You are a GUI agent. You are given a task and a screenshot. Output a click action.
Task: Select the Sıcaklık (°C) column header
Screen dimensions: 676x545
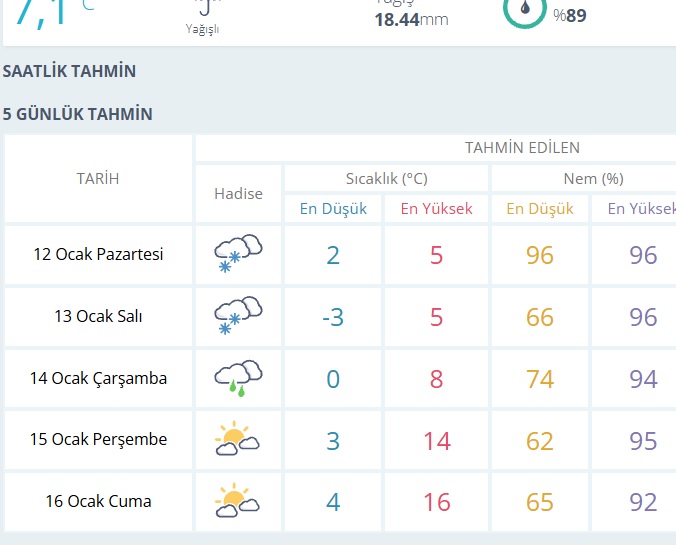386,178
